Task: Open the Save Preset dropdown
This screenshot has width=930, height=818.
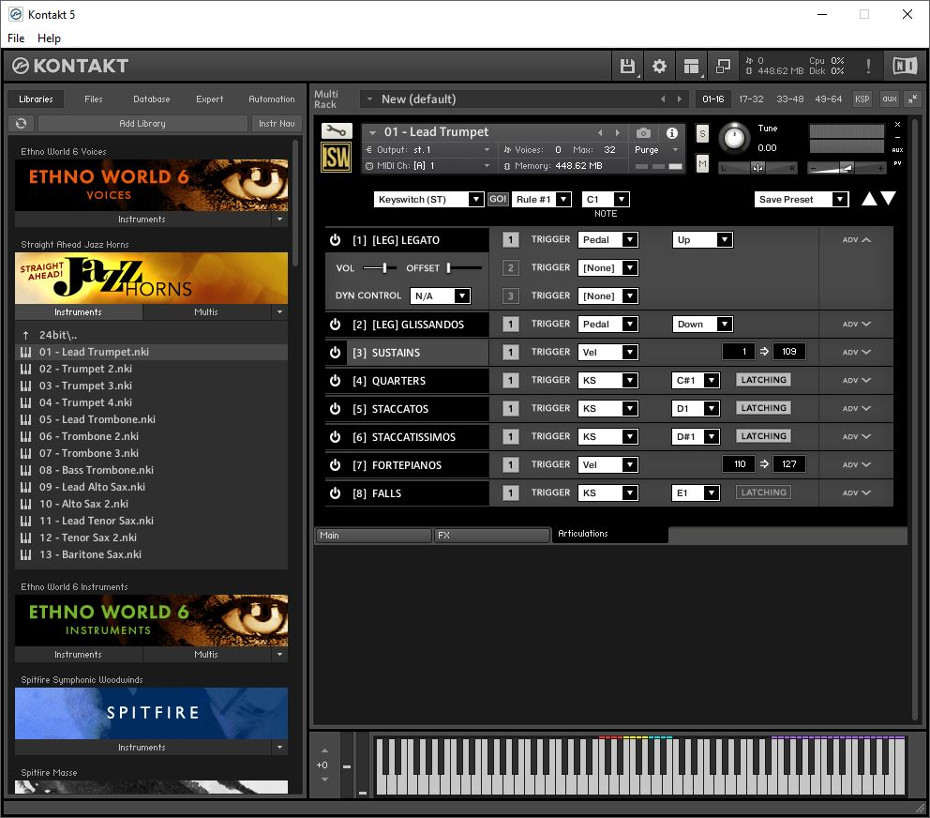Action: click(801, 199)
